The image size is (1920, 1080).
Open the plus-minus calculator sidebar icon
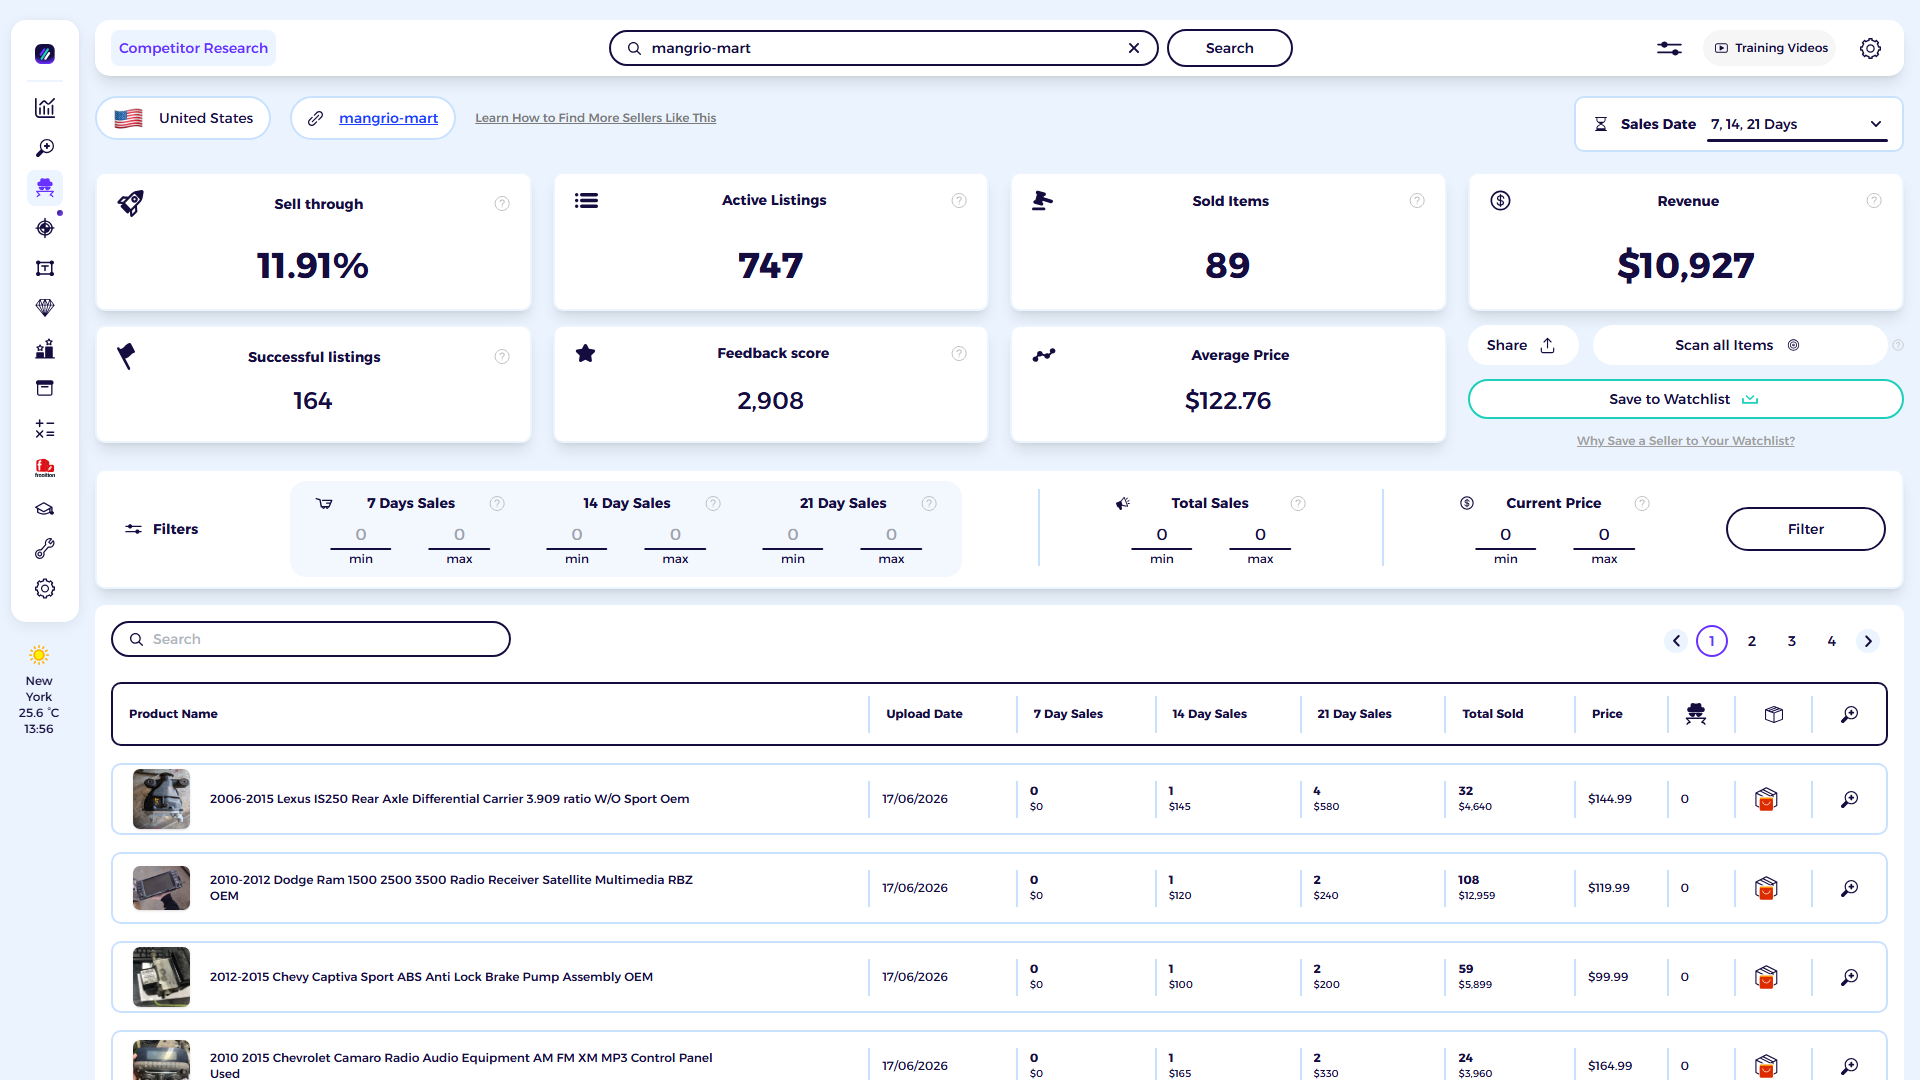45,429
